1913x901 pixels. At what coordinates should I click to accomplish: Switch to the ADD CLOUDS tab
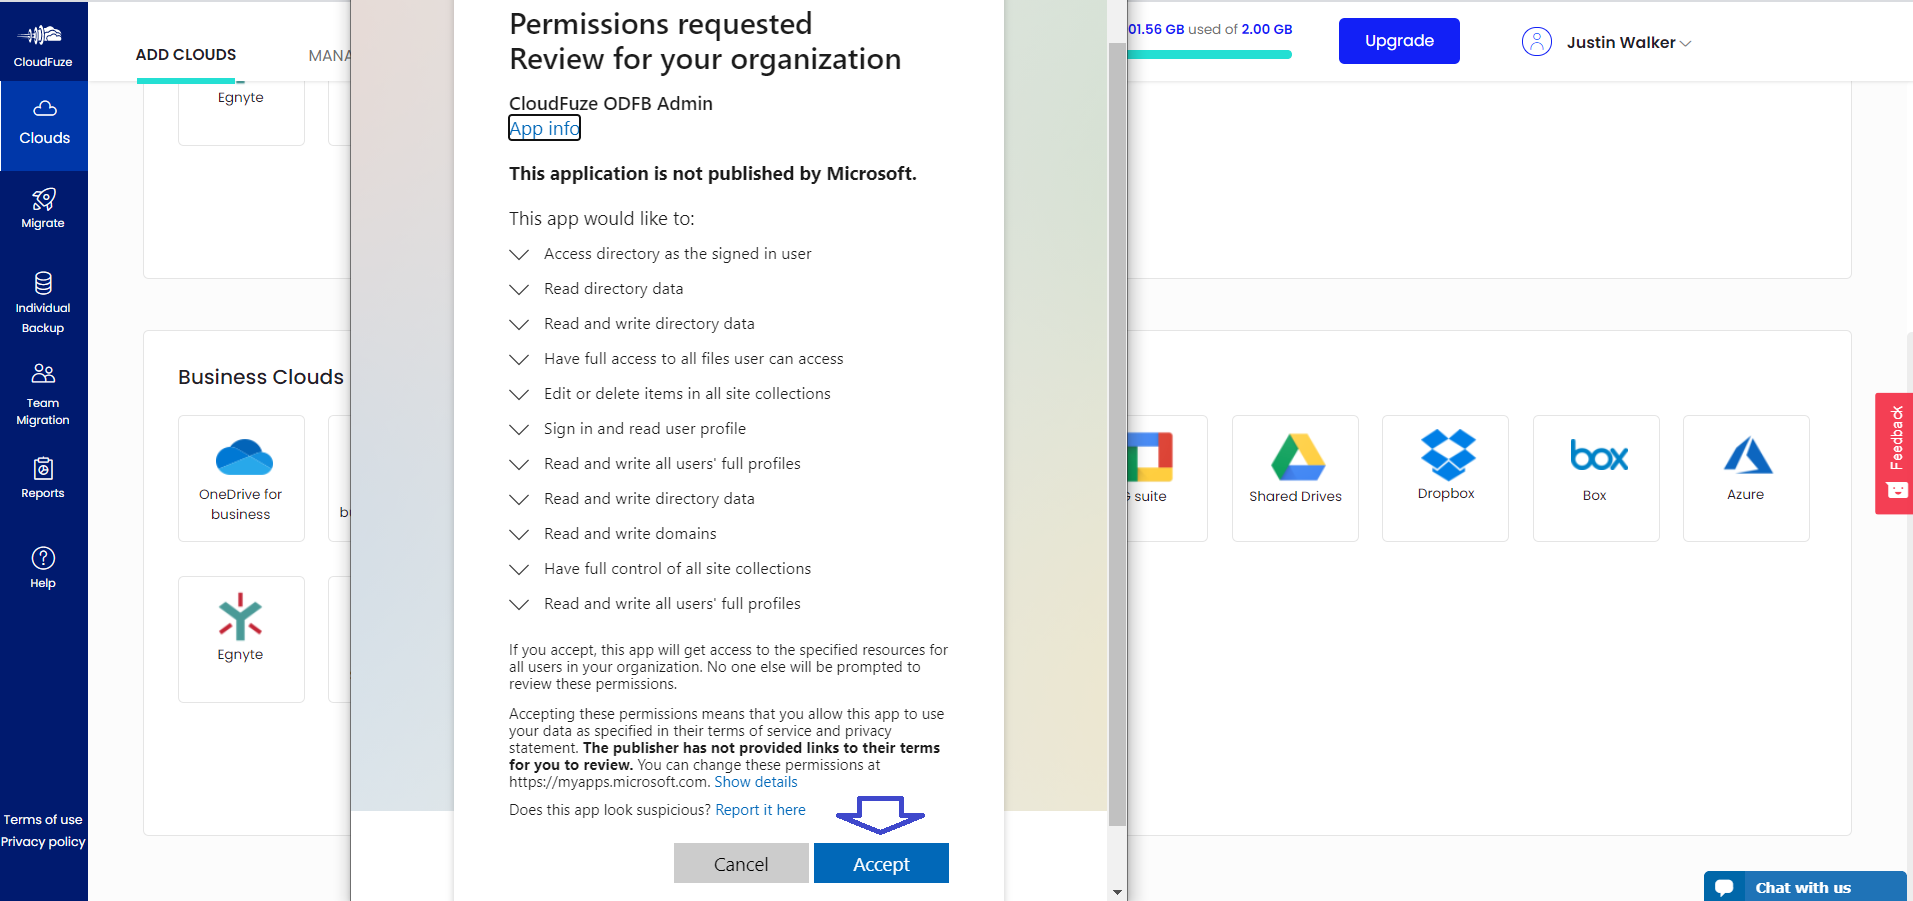coord(186,55)
